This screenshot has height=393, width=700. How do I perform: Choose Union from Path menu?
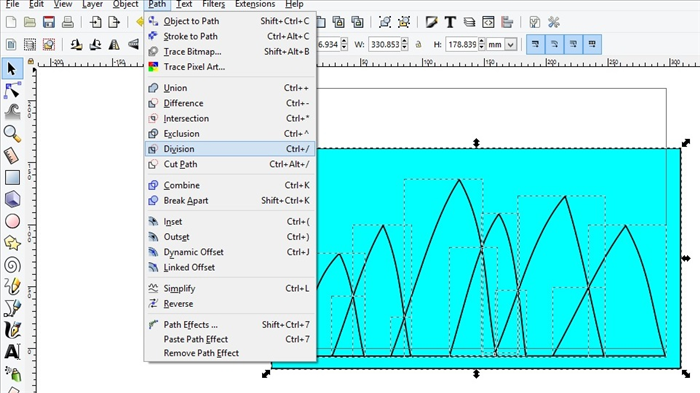pos(230,88)
